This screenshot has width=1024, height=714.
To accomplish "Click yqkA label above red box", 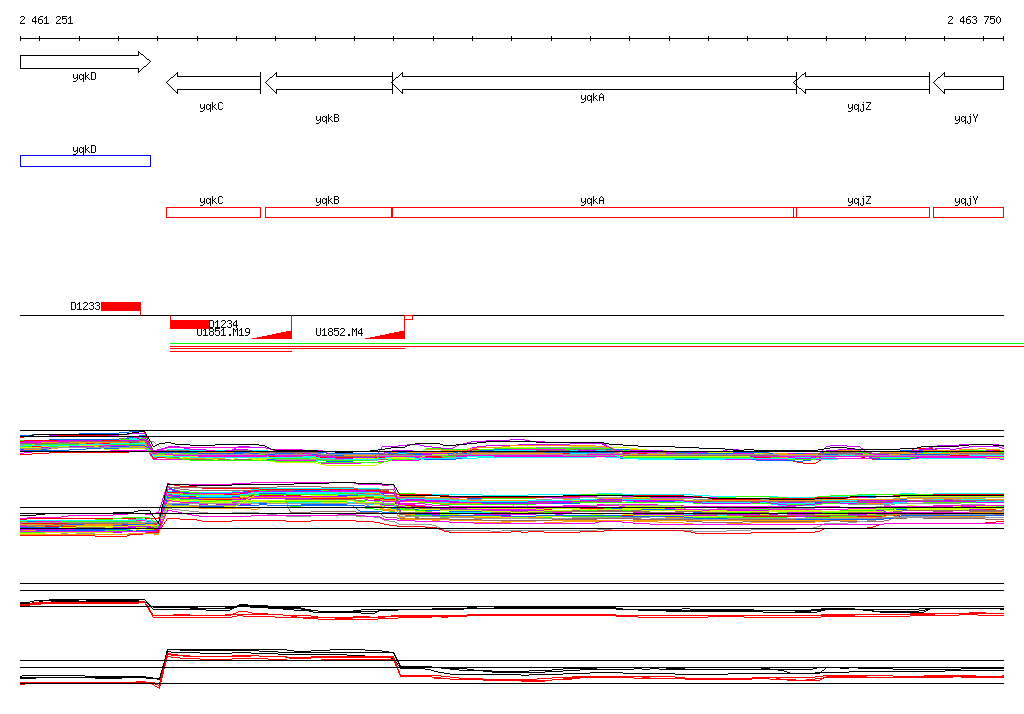I will [x=592, y=201].
